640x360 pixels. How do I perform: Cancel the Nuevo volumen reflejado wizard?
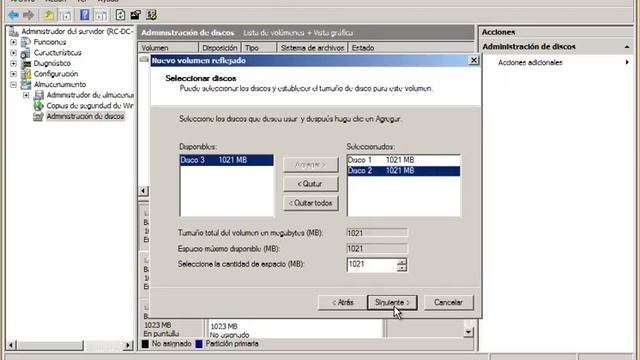(x=448, y=302)
